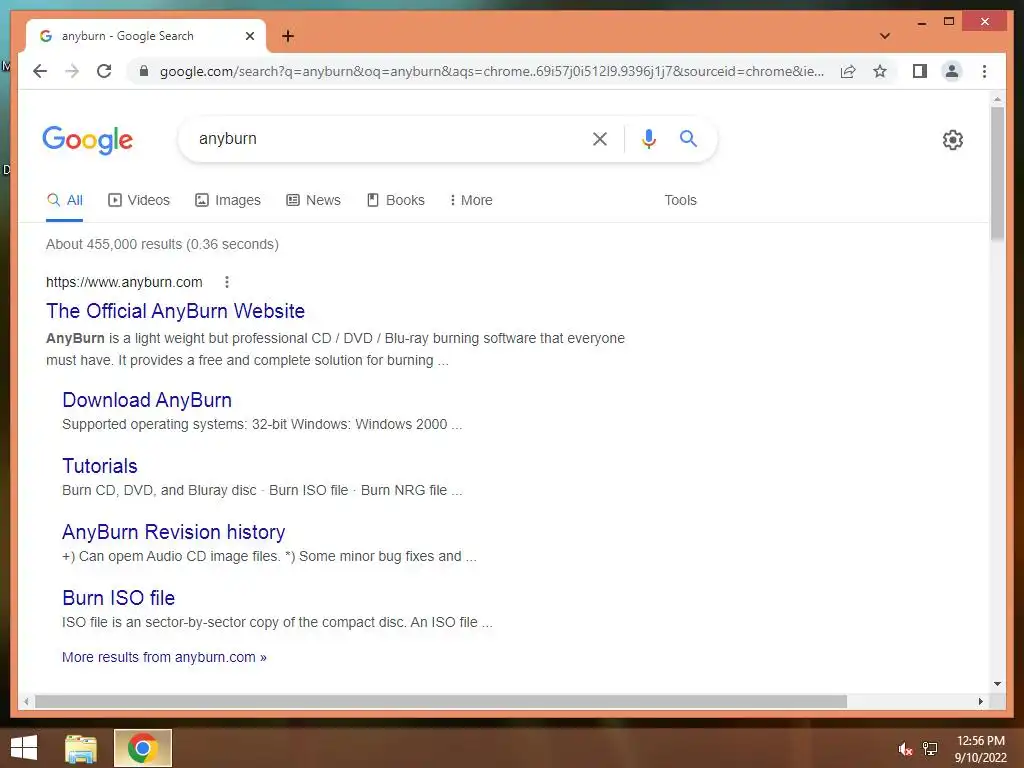
Task: Share this page using the share icon
Action: 848,71
